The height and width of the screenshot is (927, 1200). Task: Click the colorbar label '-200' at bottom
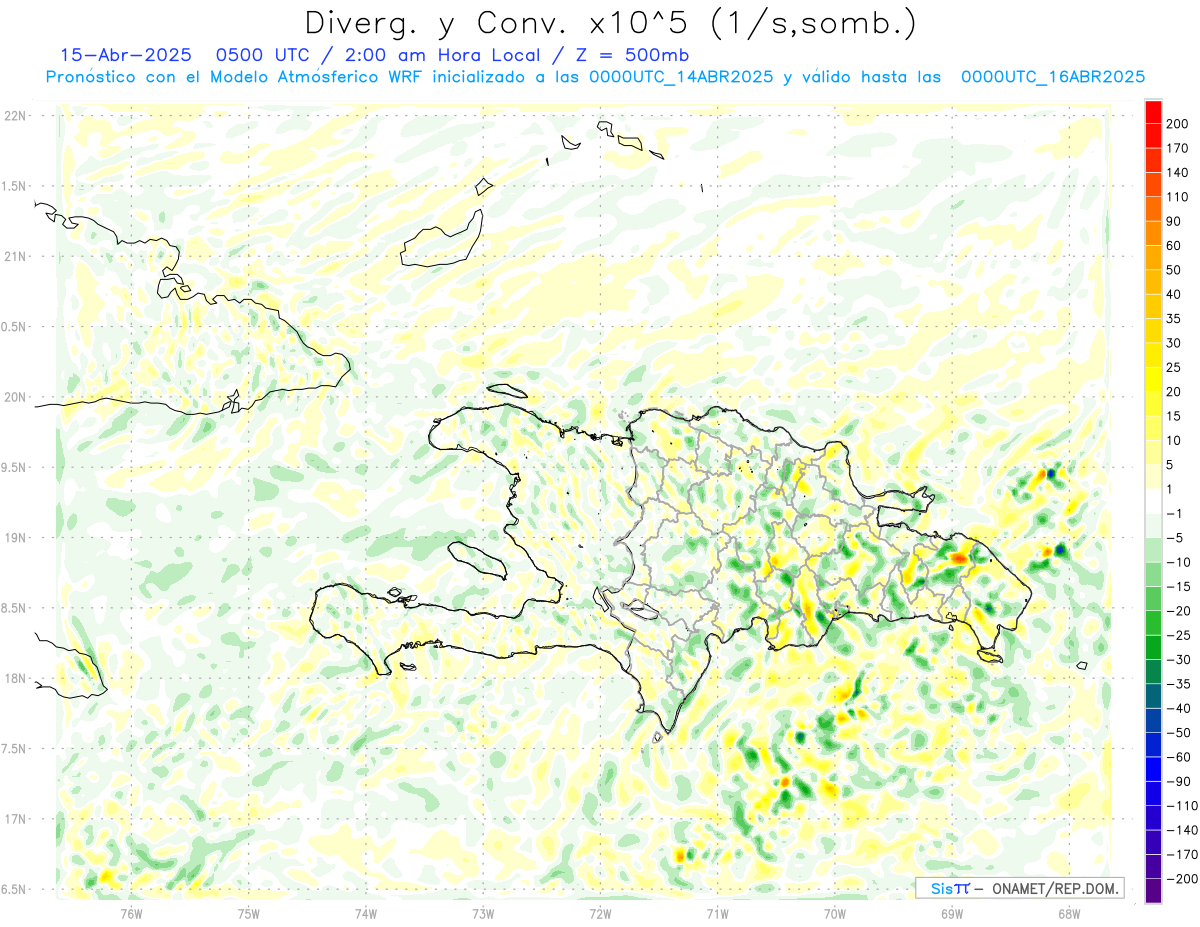click(x=1183, y=879)
